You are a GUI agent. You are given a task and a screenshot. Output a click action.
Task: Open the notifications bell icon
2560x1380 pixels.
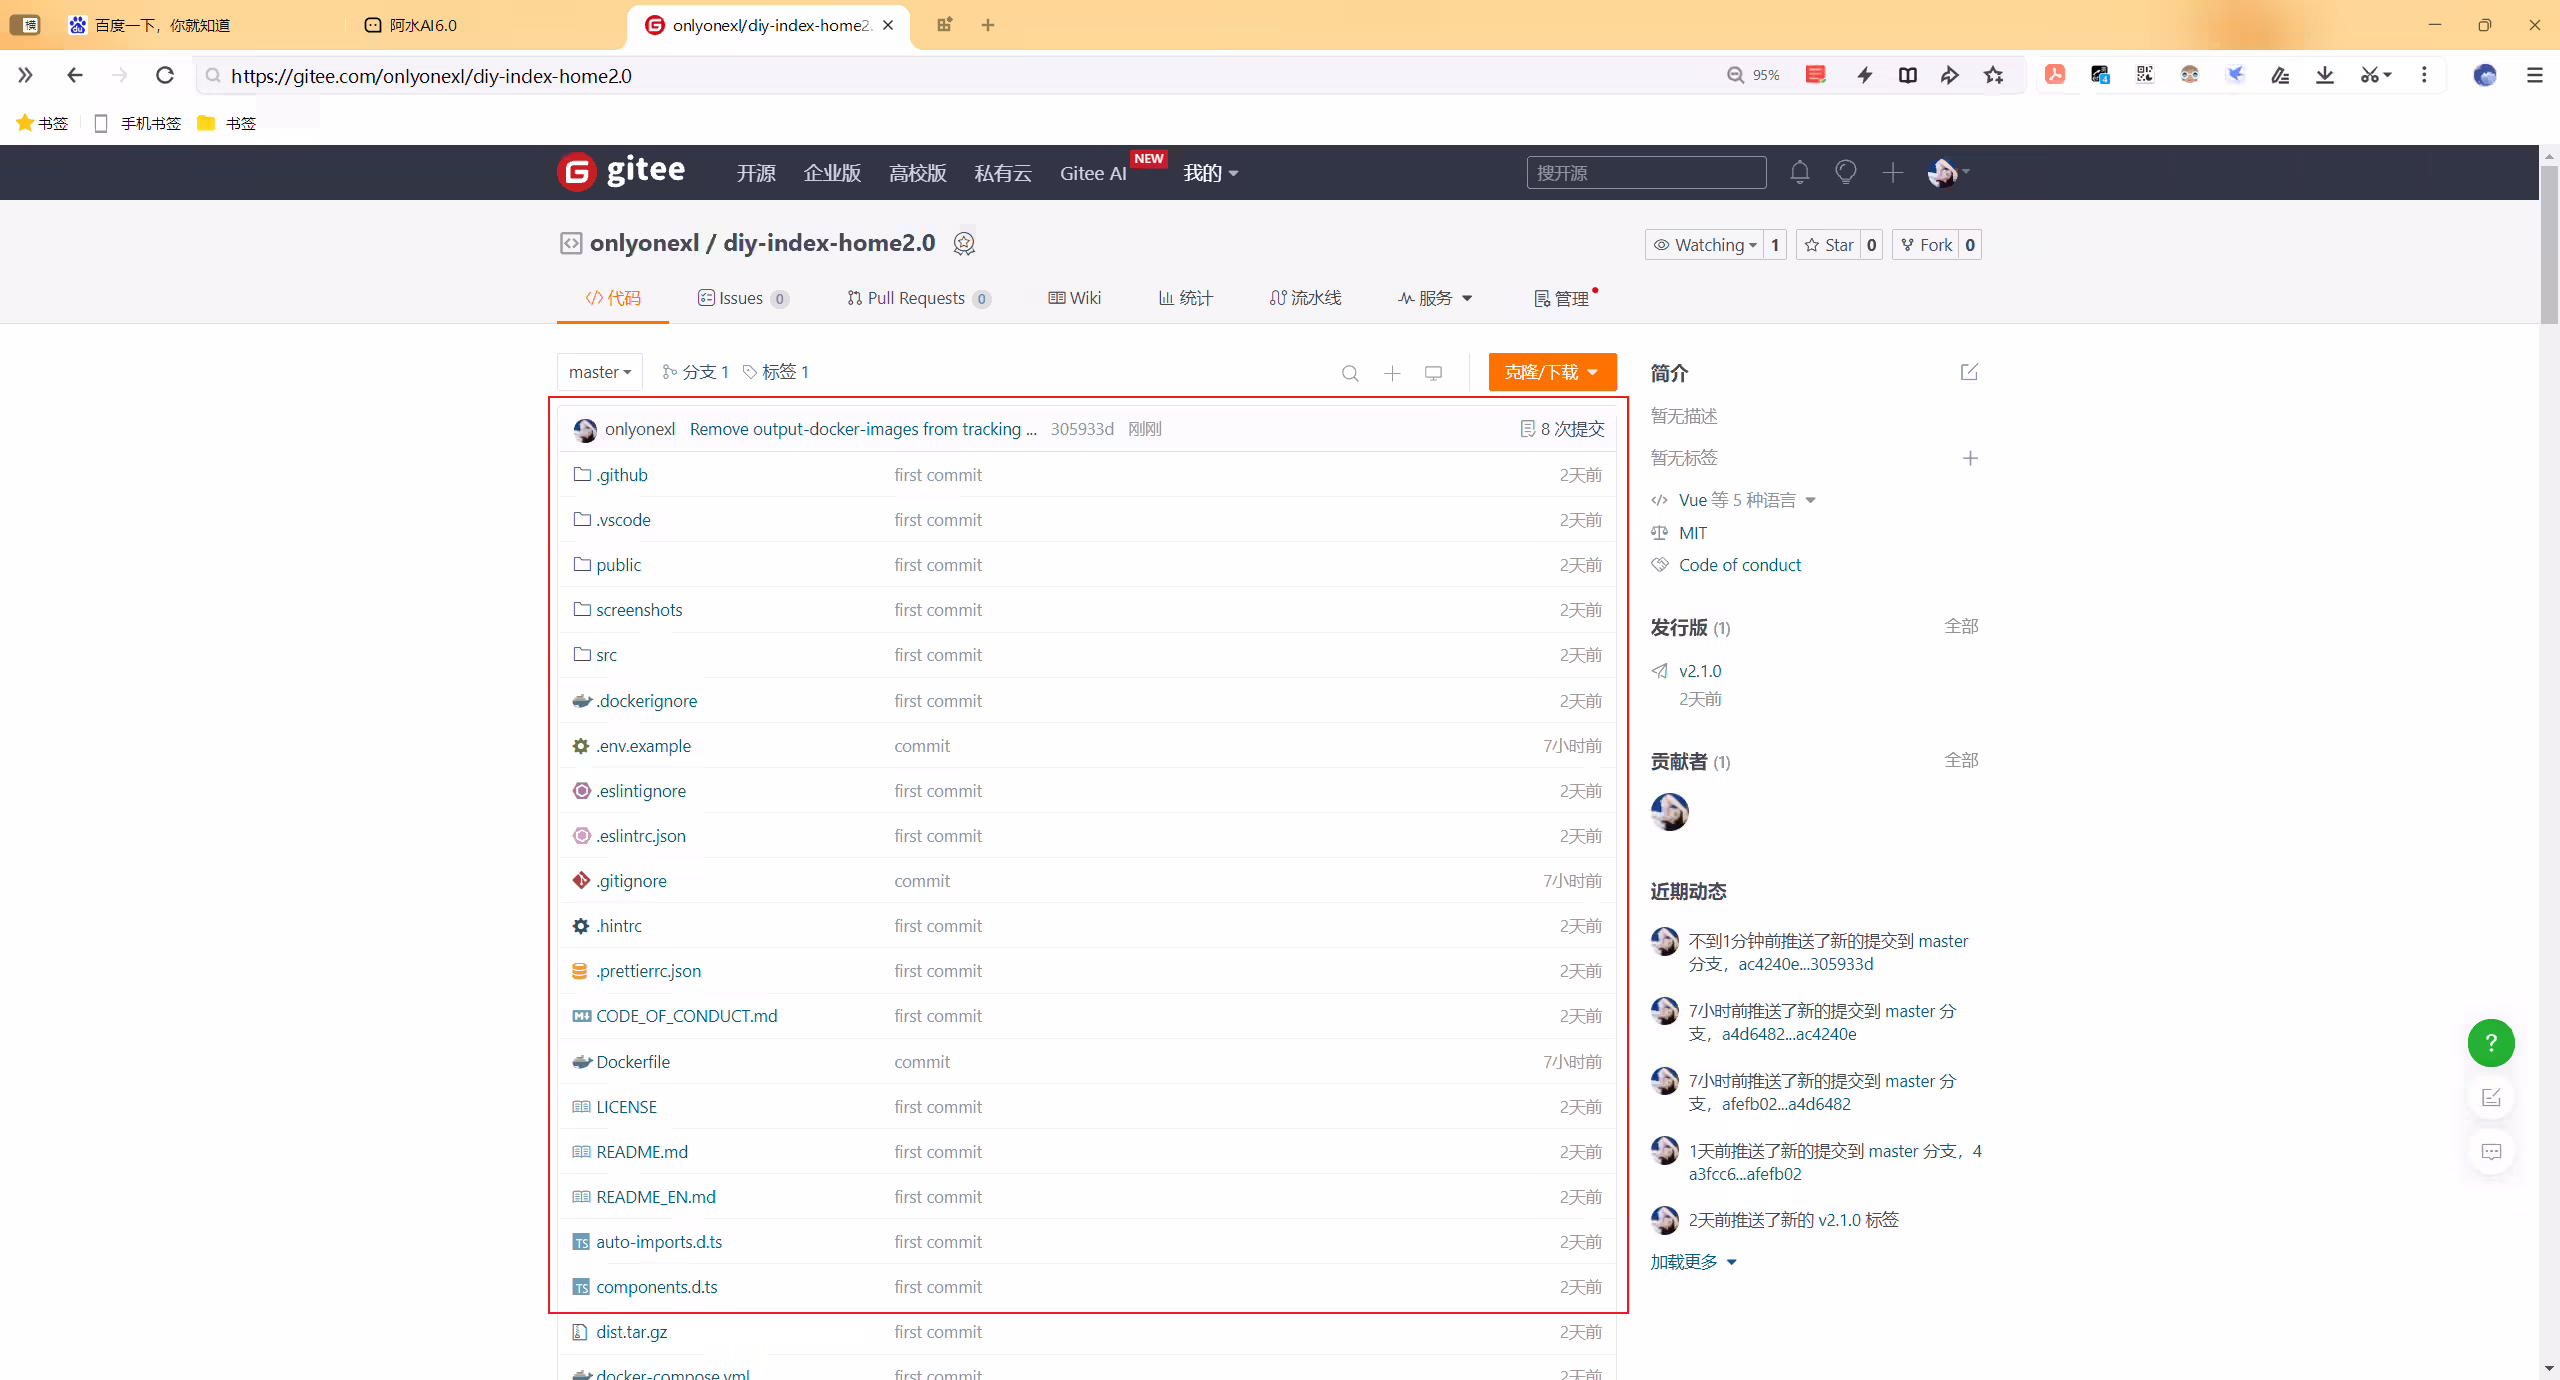click(1799, 172)
